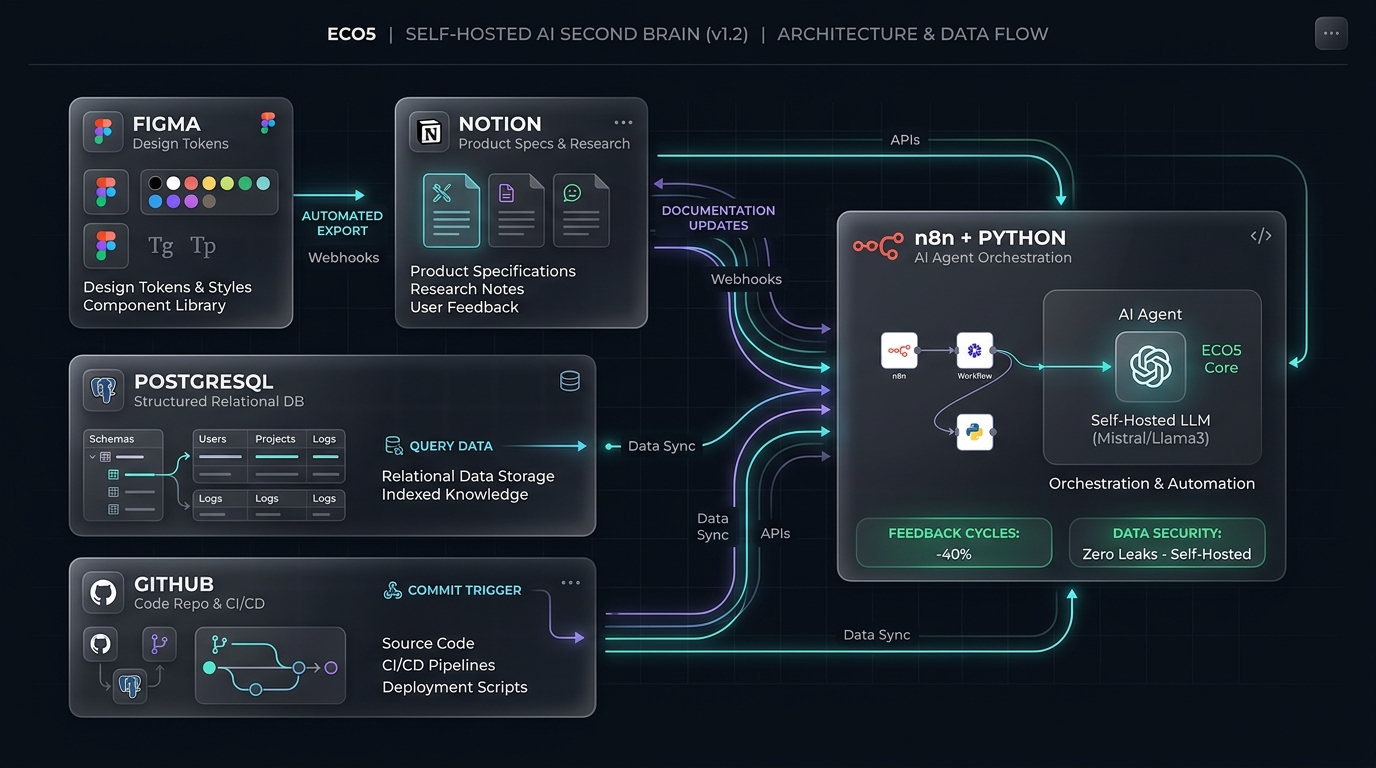Click the database cylinder icon in the PostgreSQL card

570,381
